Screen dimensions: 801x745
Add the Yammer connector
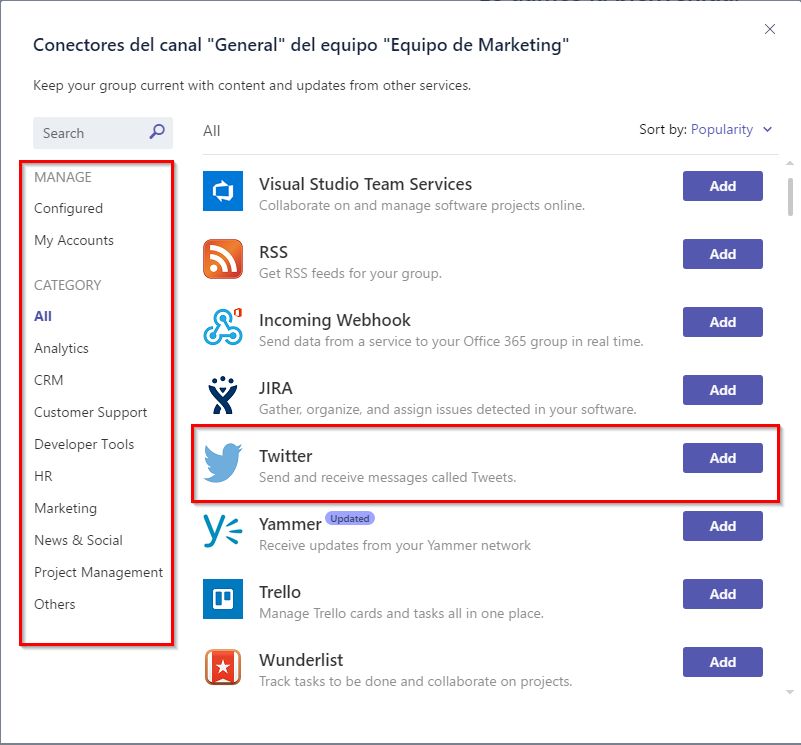722,526
